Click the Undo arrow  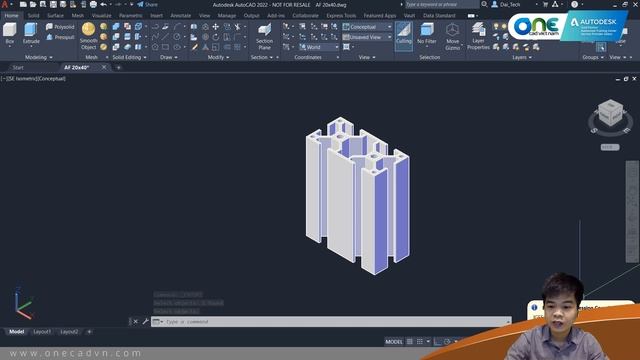pos(104,4)
